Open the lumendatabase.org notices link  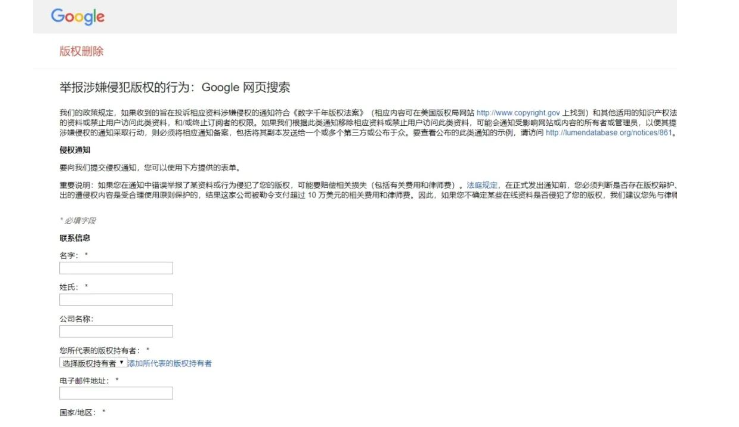[608, 133]
